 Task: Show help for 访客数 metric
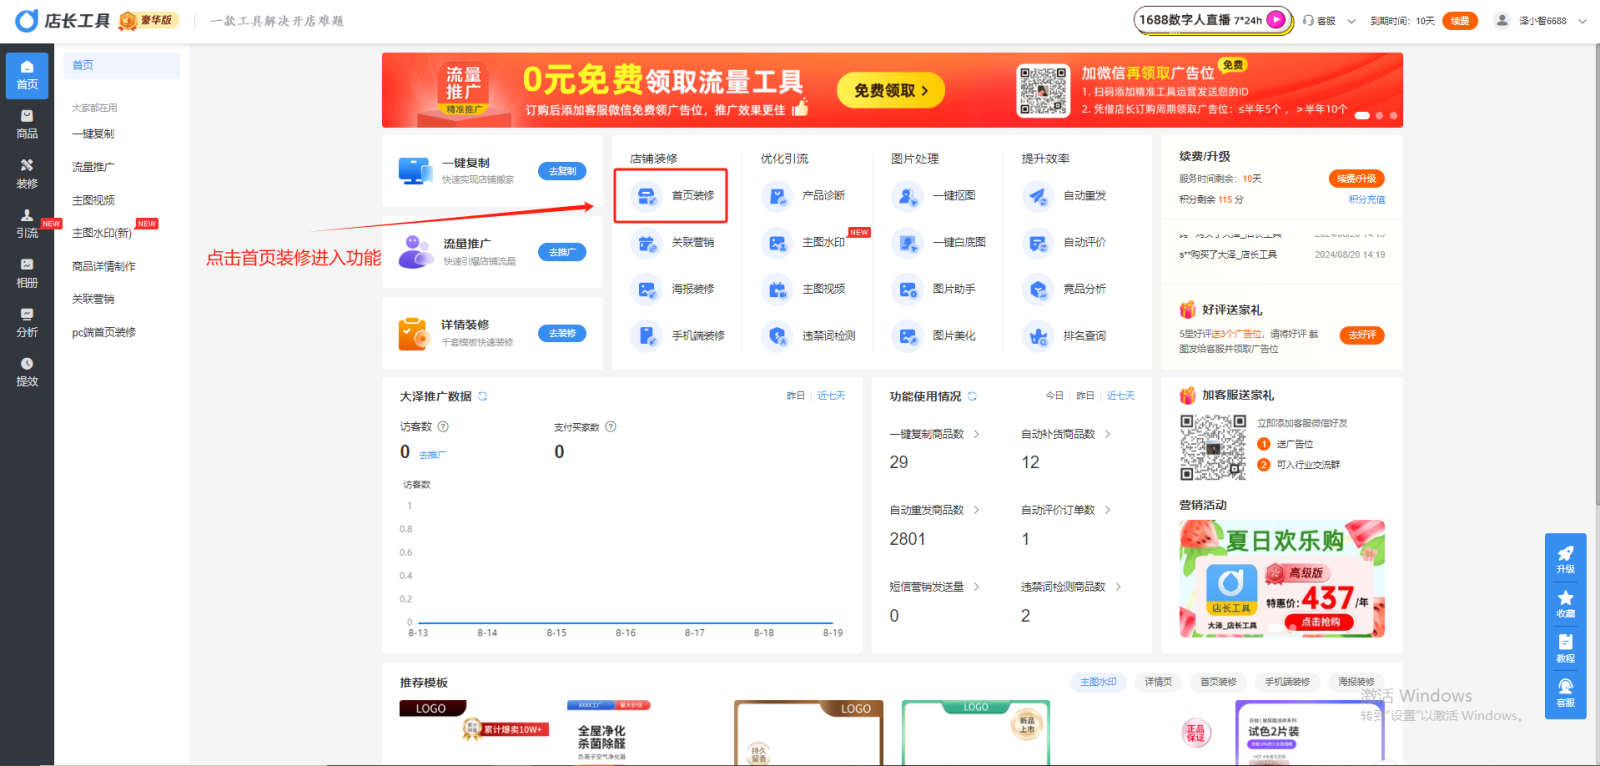point(443,427)
